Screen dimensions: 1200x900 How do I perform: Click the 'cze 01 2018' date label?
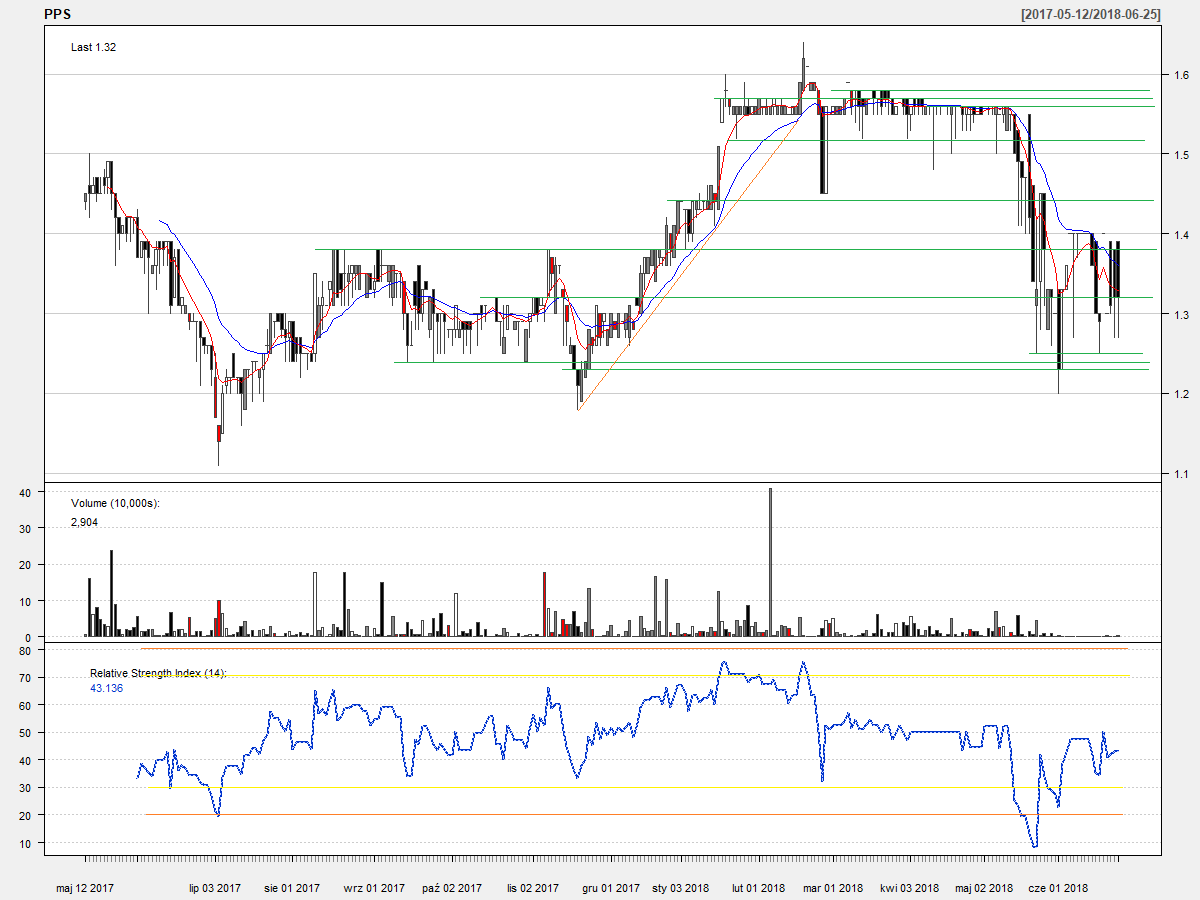1058,888
